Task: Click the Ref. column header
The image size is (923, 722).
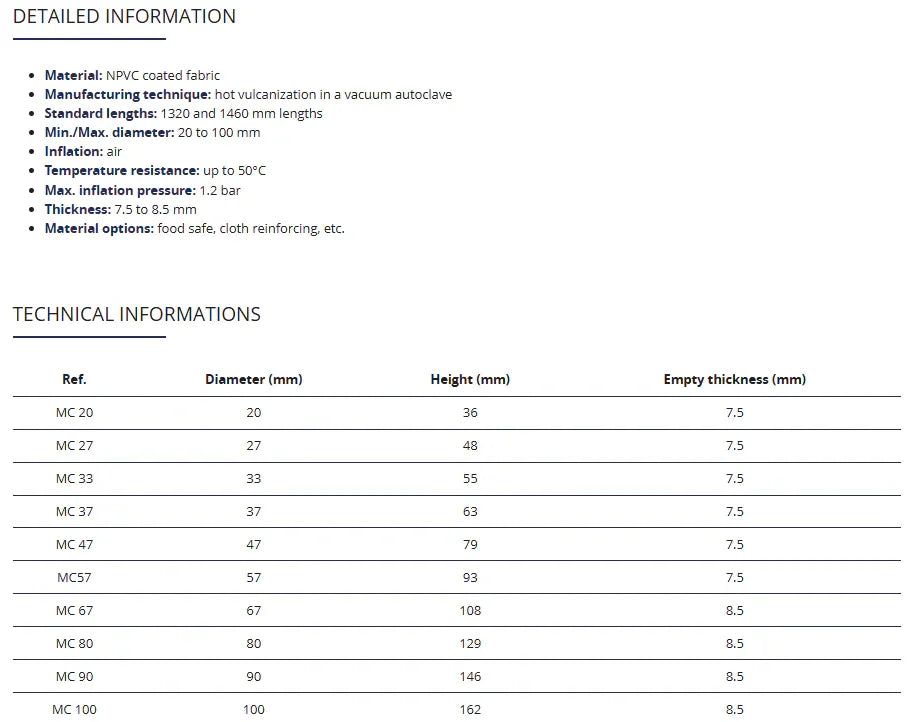Action: [74, 380]
